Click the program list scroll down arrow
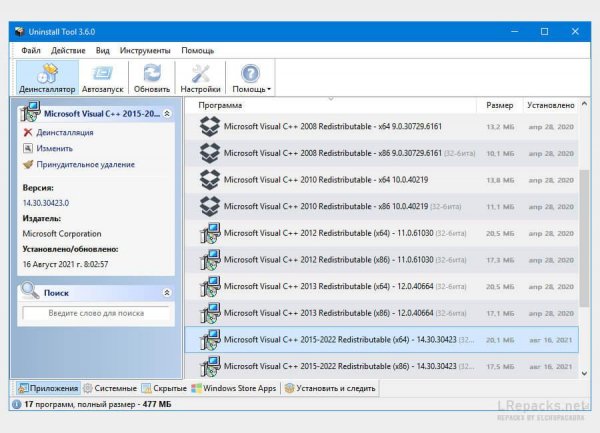Image resolution: width=600 pixels, height=433 pixels. click(584, 373)
